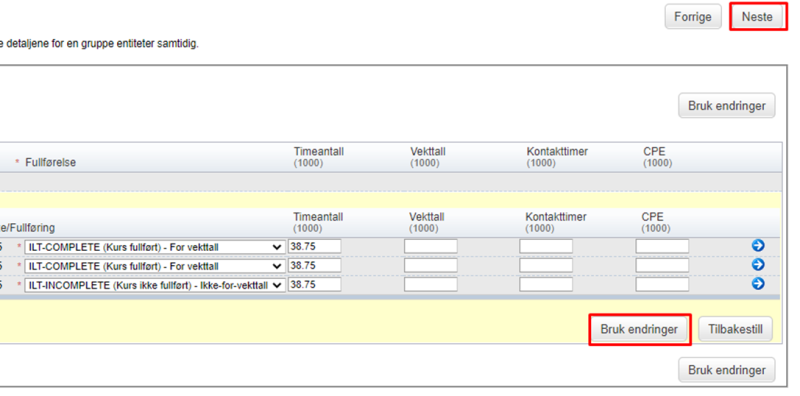
Task: Click first row Timeantall field with 38.75
Action: 315,247
